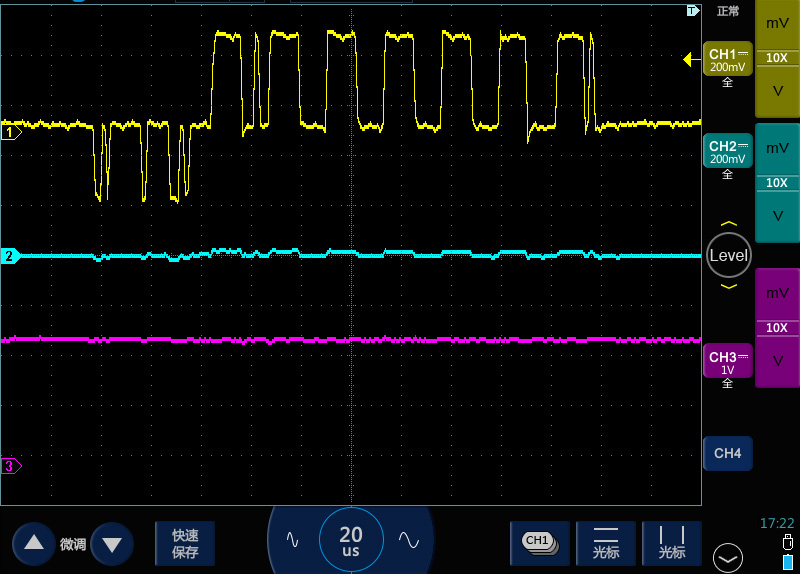The width and height of the screenshot is (800, 574).
Task: Tap the fine-tune down arrow button
Action: [x=112, y=544]
